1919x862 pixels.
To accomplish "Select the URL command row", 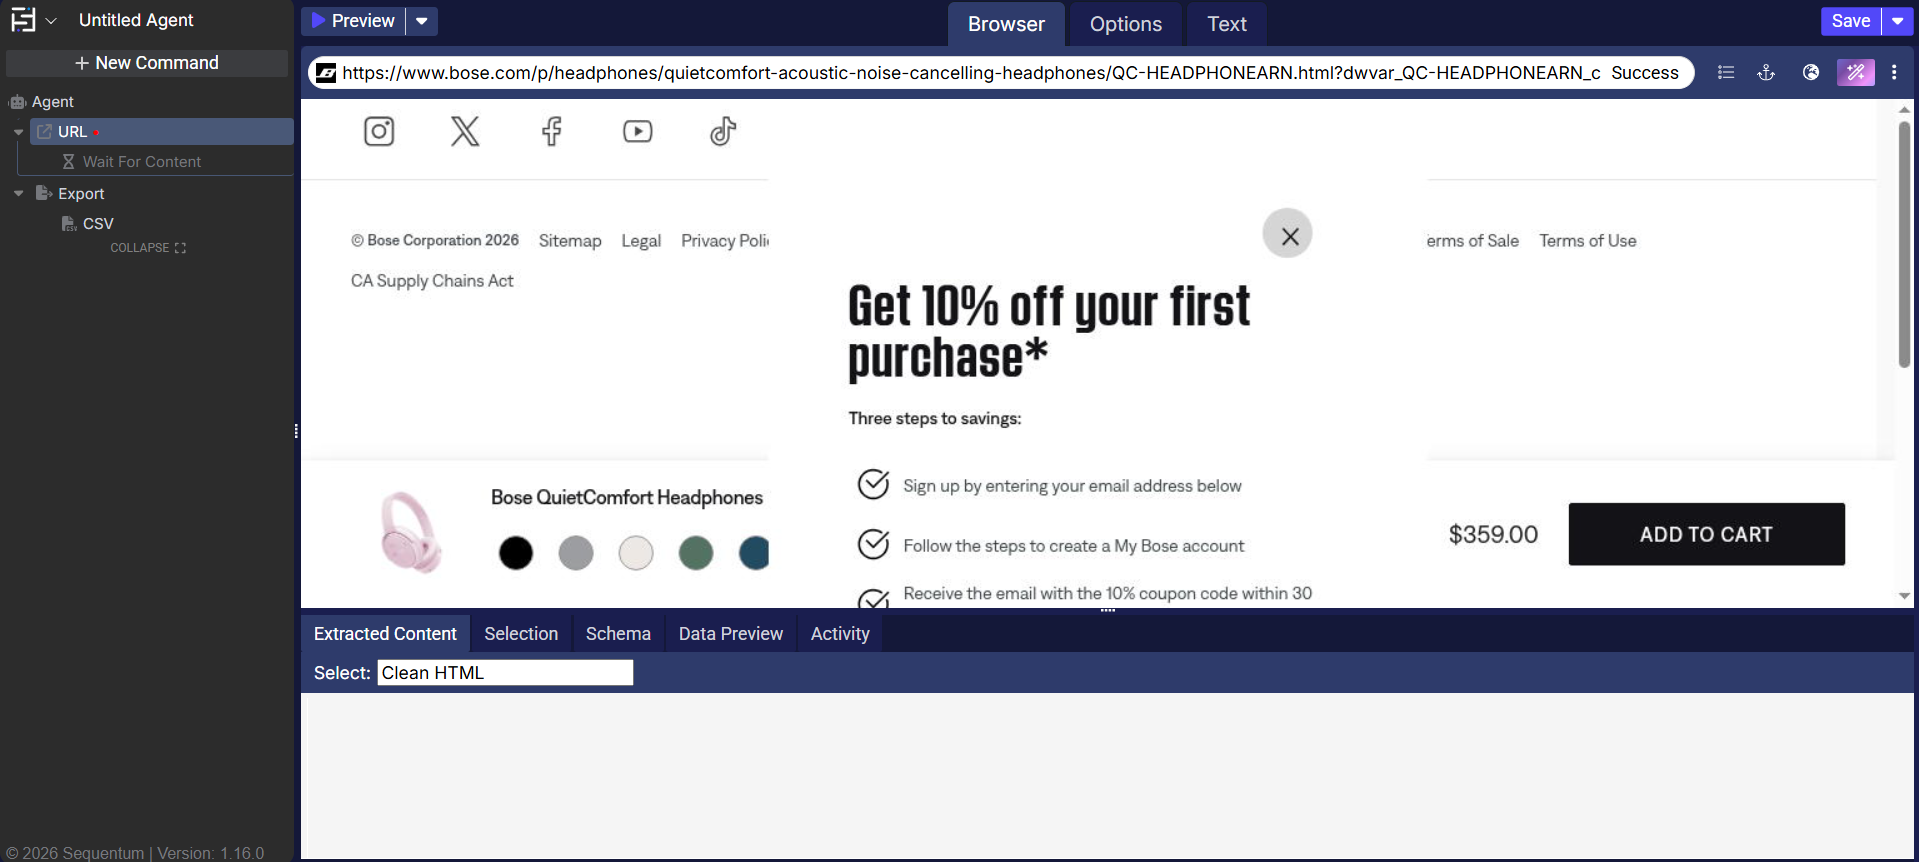I will [x=162, y=132].
